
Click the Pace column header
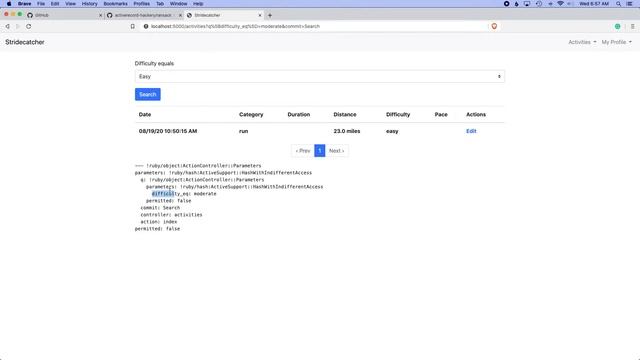pos(441,114)
